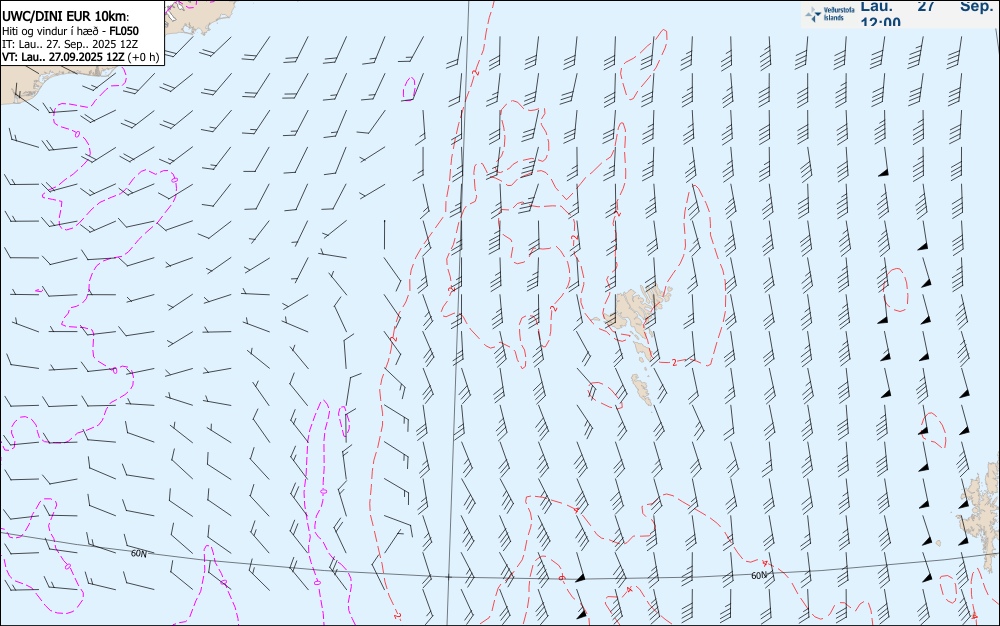Click the 'IT: Lau.. 27. Sep.. 2025 12Z' line

click(70, 44)
